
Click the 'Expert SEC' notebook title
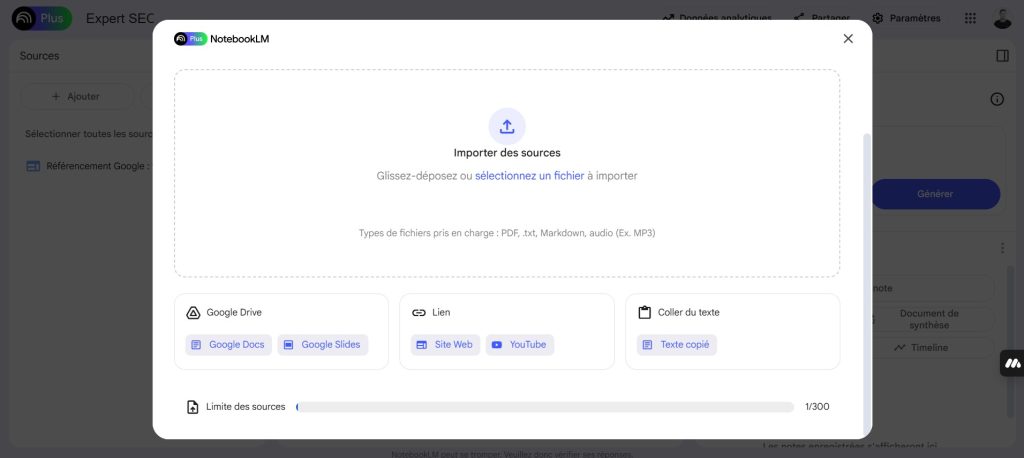120,18
